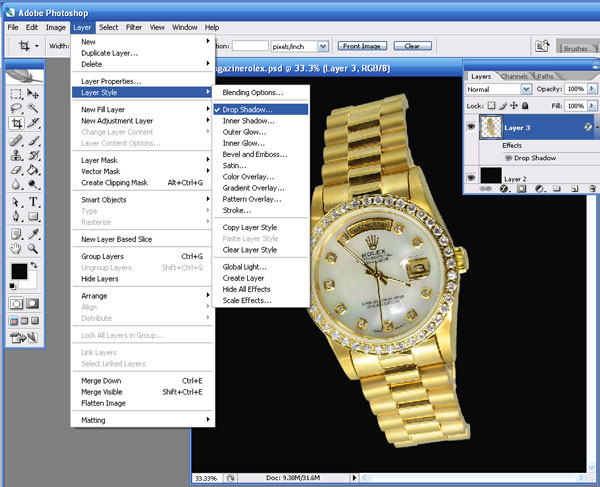
Task: Click the Clear button
Action: tap(412, 46)
